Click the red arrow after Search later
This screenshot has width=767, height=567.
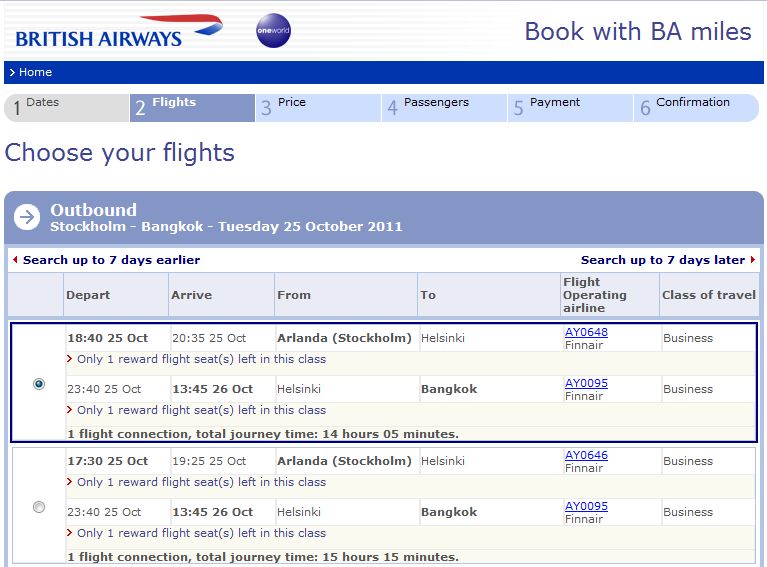coord(753,260)
